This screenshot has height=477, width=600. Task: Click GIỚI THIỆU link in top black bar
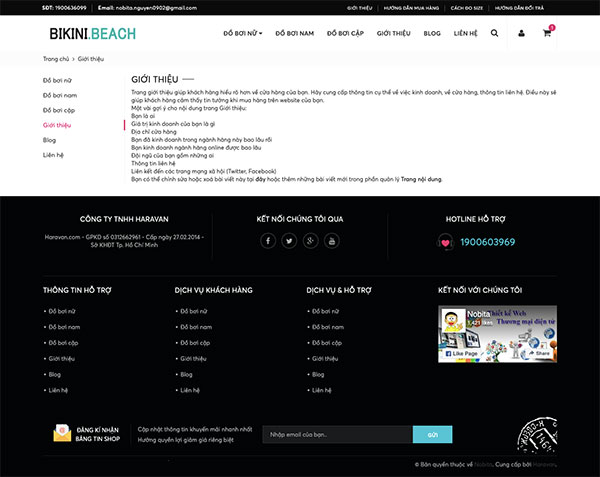[359, 8]
